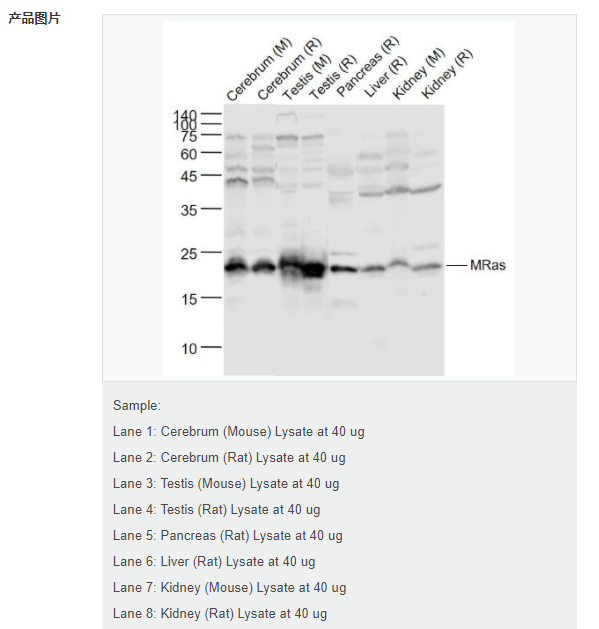599x629 pixels.
Task: Select Lane 4 Testis (Rat) Lysate line
Action: click(x=217, y=510)
